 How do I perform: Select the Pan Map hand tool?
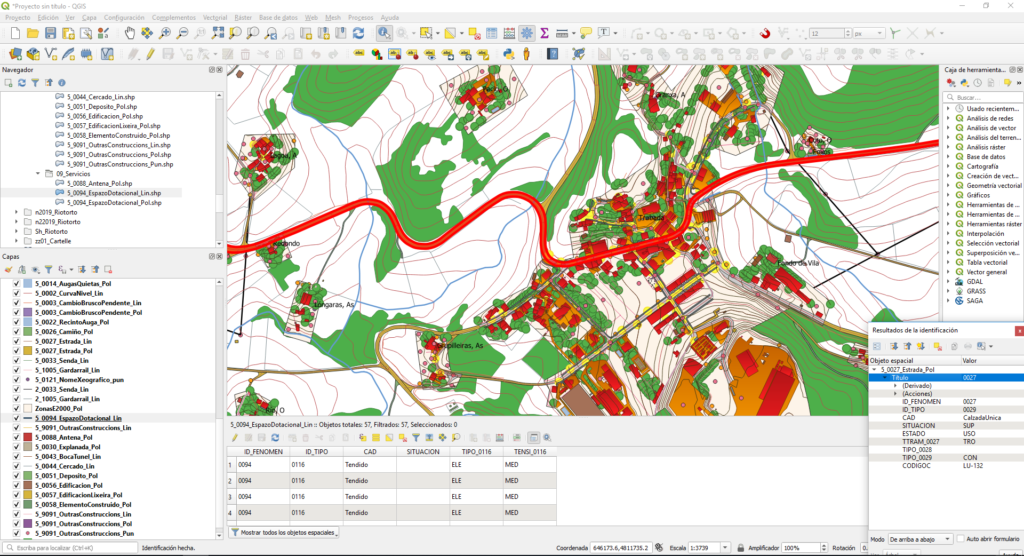(x=129, y=33)
